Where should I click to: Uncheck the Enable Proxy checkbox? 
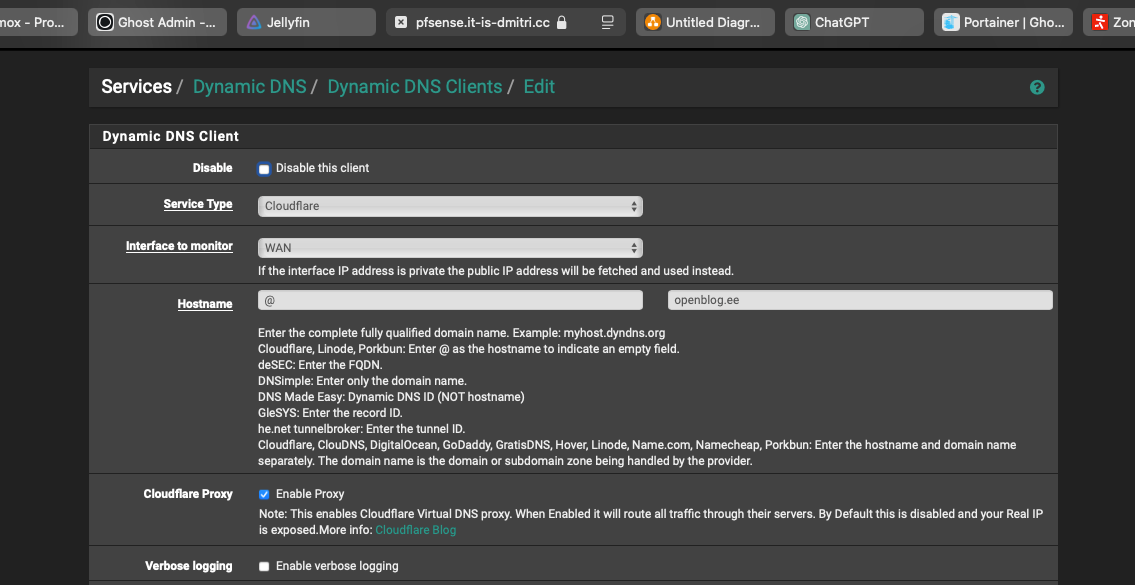[x=264, y=494]
